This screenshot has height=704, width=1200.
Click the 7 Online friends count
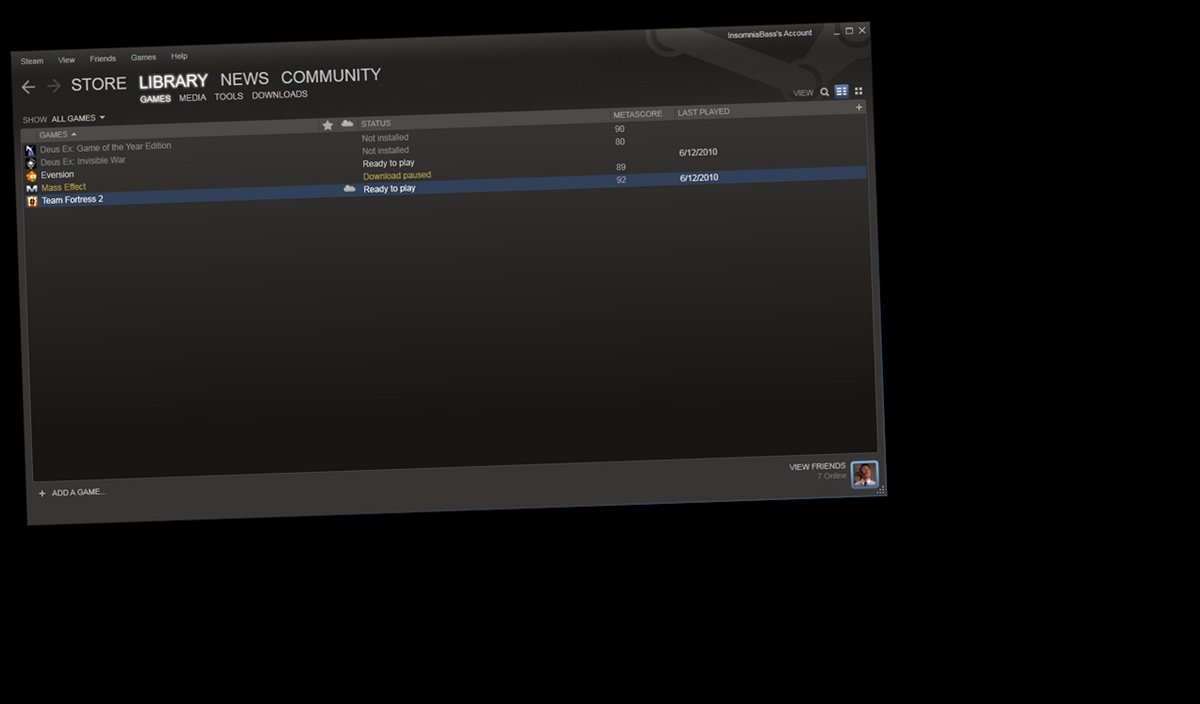click(832, 476)
